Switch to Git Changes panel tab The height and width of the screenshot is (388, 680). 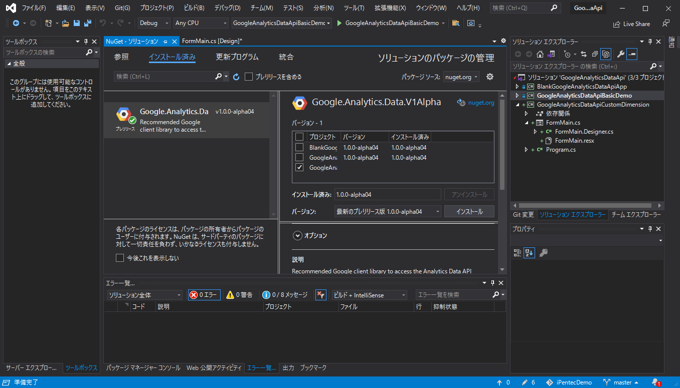coord(523,215)
